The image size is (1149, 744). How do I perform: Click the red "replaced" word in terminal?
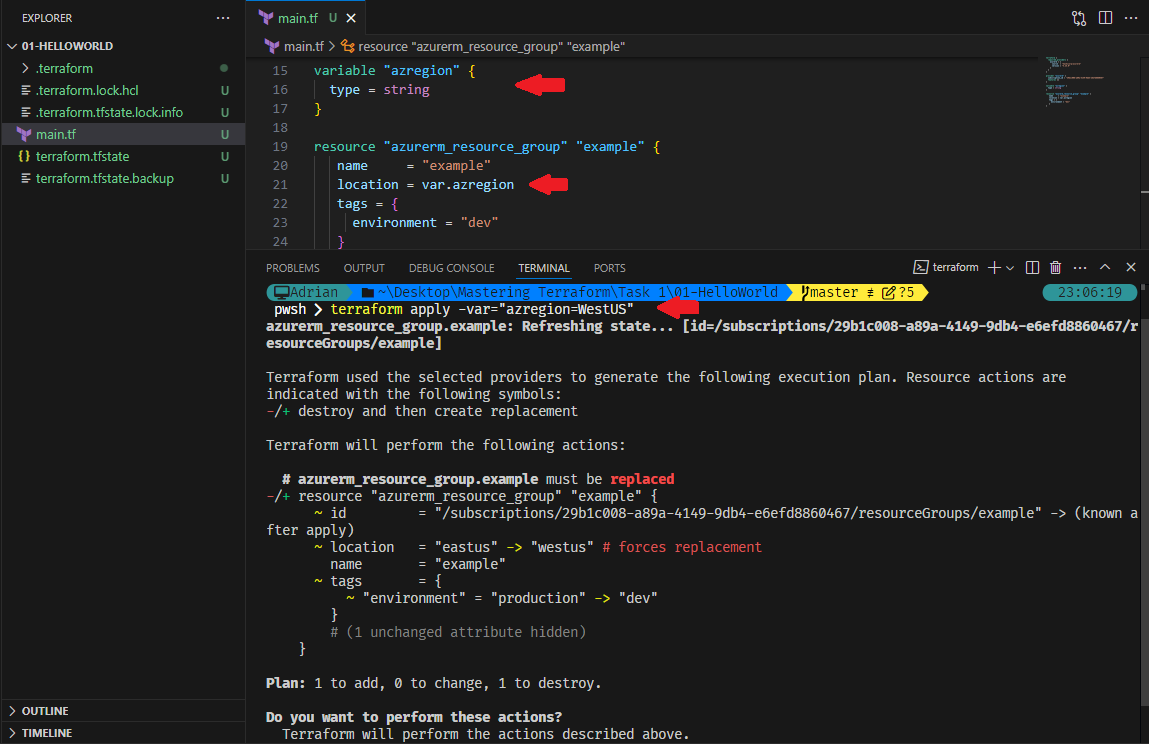coord(642,479)
